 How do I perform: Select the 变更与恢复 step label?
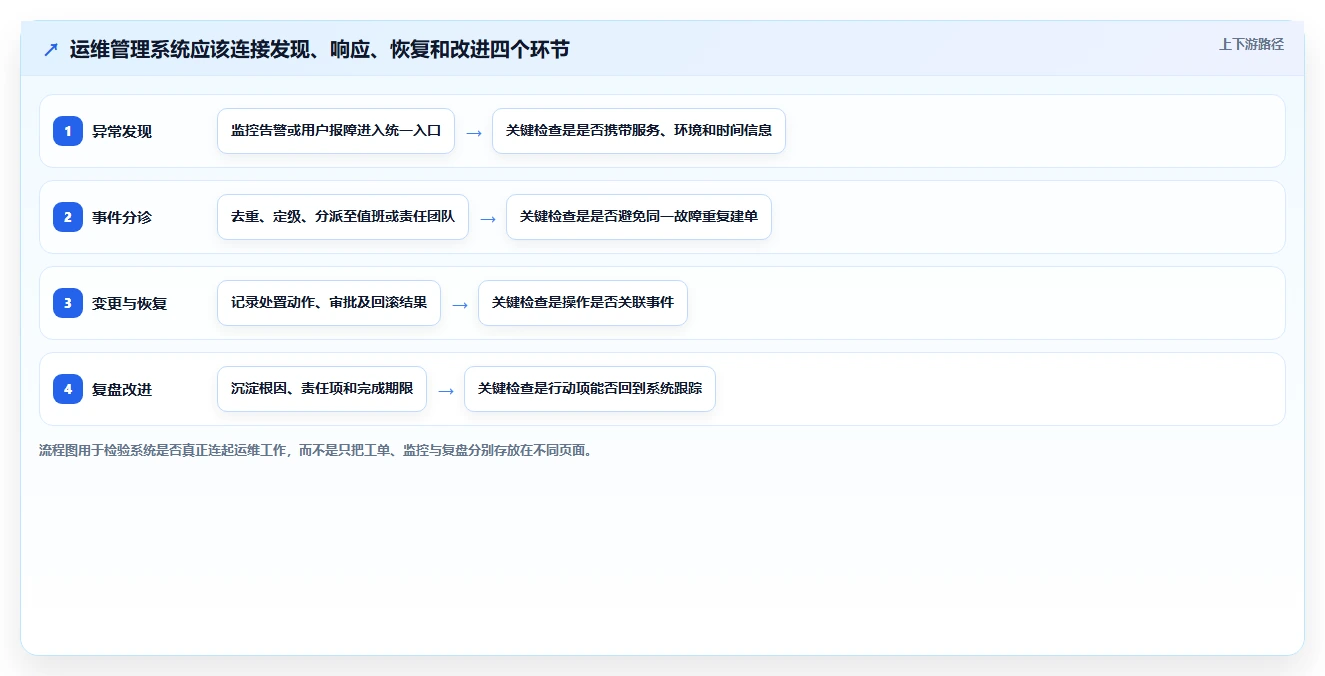[x=129, y=303]
